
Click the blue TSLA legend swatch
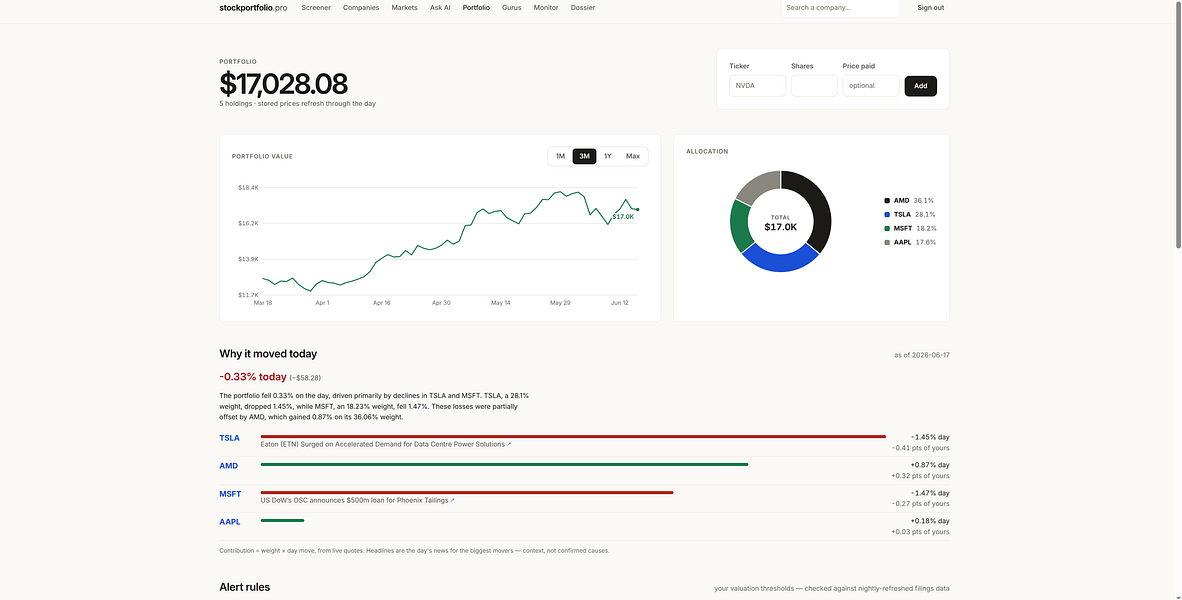pyautogui.click(x=886, y=215)
